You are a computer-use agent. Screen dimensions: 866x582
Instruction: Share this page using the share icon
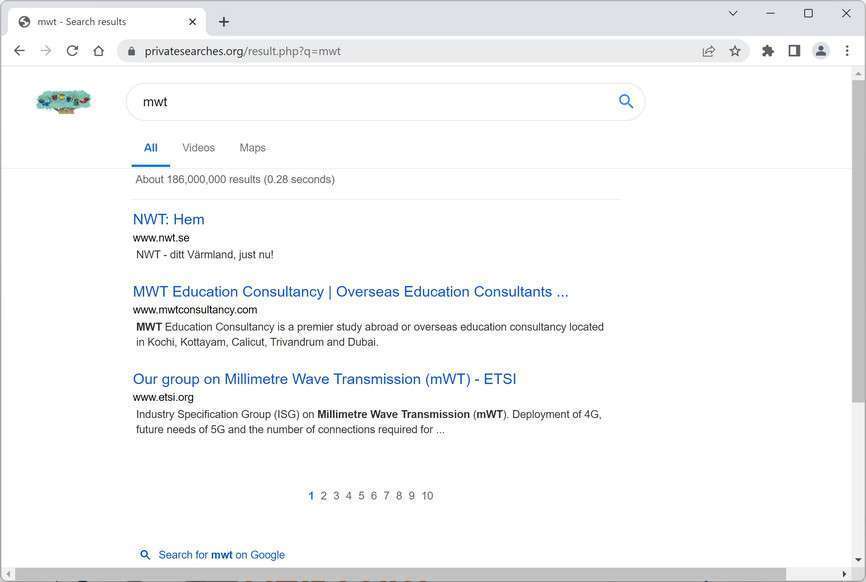click(708, 51)
